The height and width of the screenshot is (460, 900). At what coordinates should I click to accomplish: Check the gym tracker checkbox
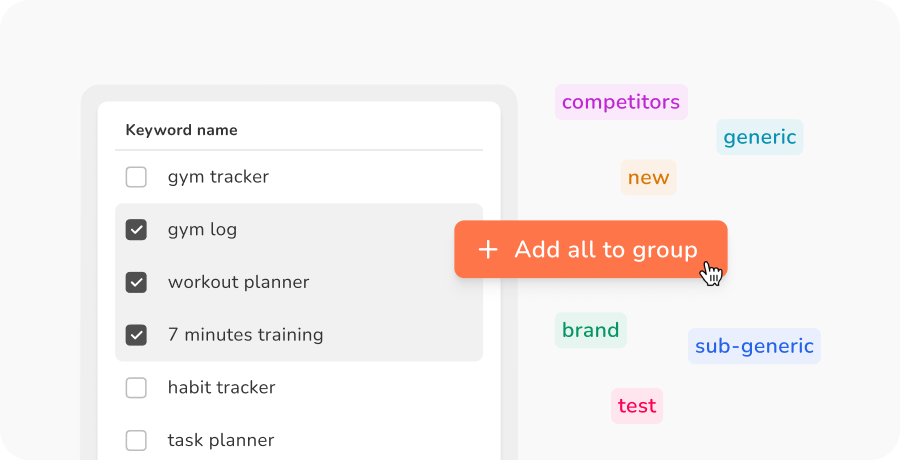[136, 177]
